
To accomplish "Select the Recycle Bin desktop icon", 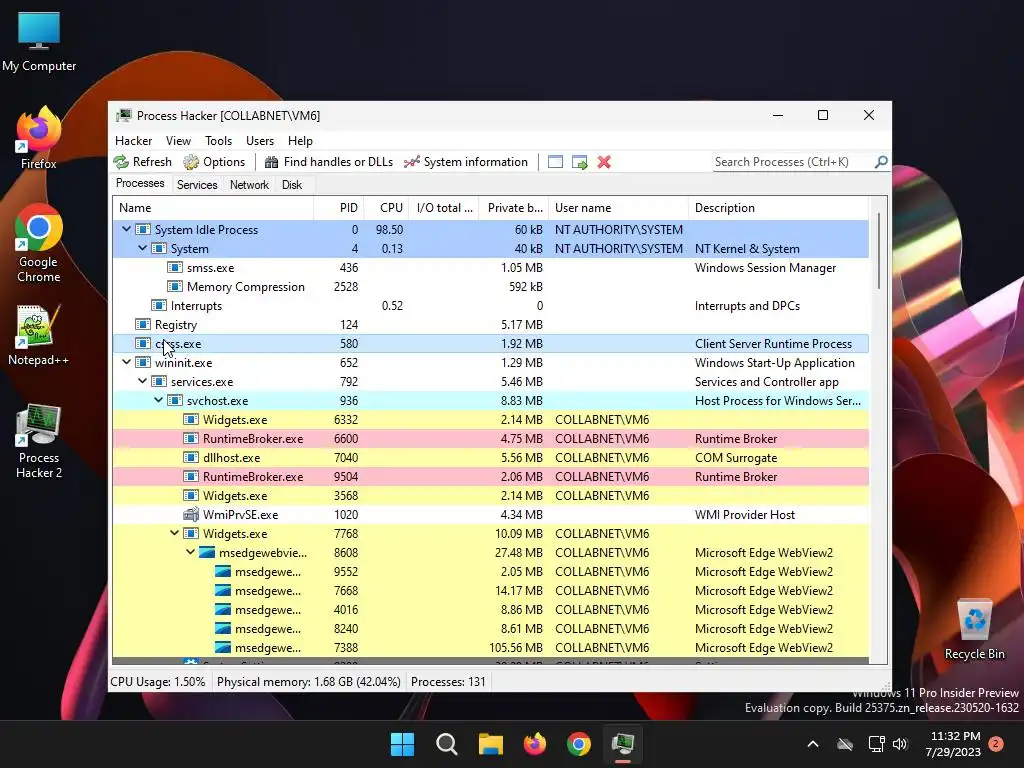I will click(x=974, y=629).
